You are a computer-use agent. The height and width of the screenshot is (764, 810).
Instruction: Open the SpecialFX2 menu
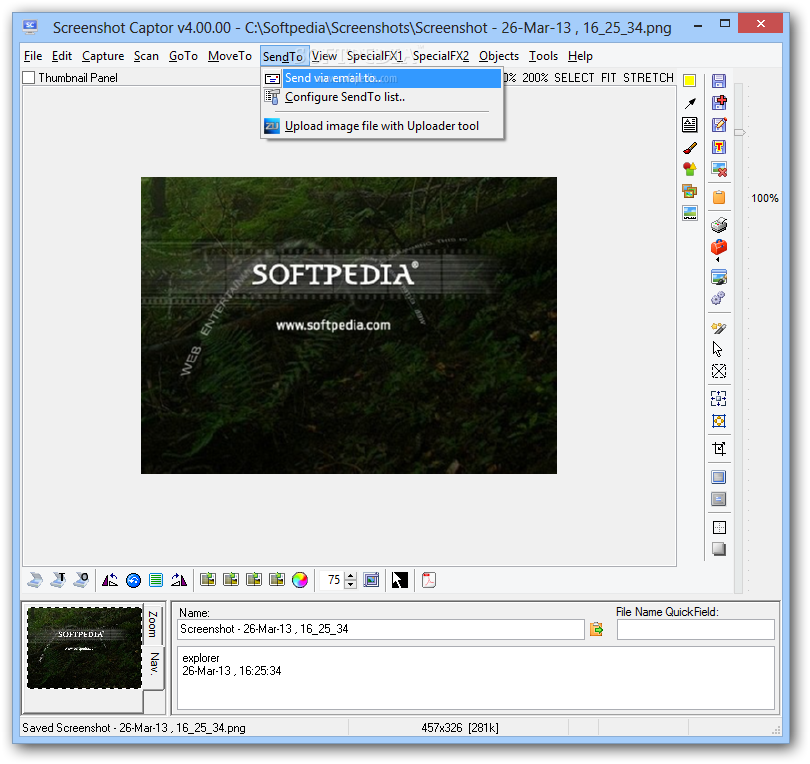(x=441, y=56)
